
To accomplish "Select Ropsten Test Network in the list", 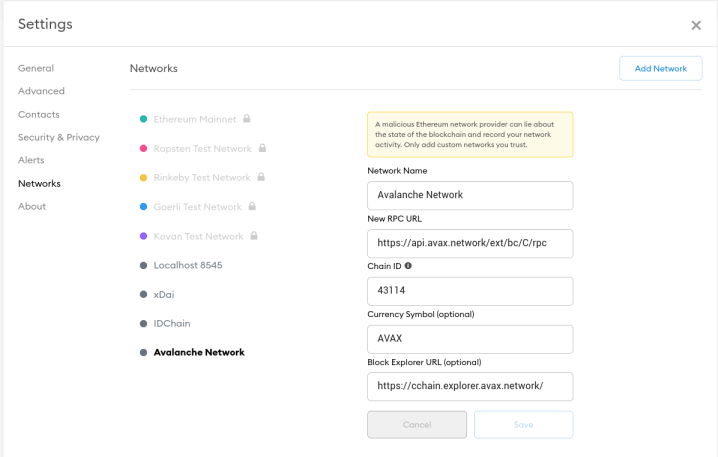I will click(x=202, y=148).
